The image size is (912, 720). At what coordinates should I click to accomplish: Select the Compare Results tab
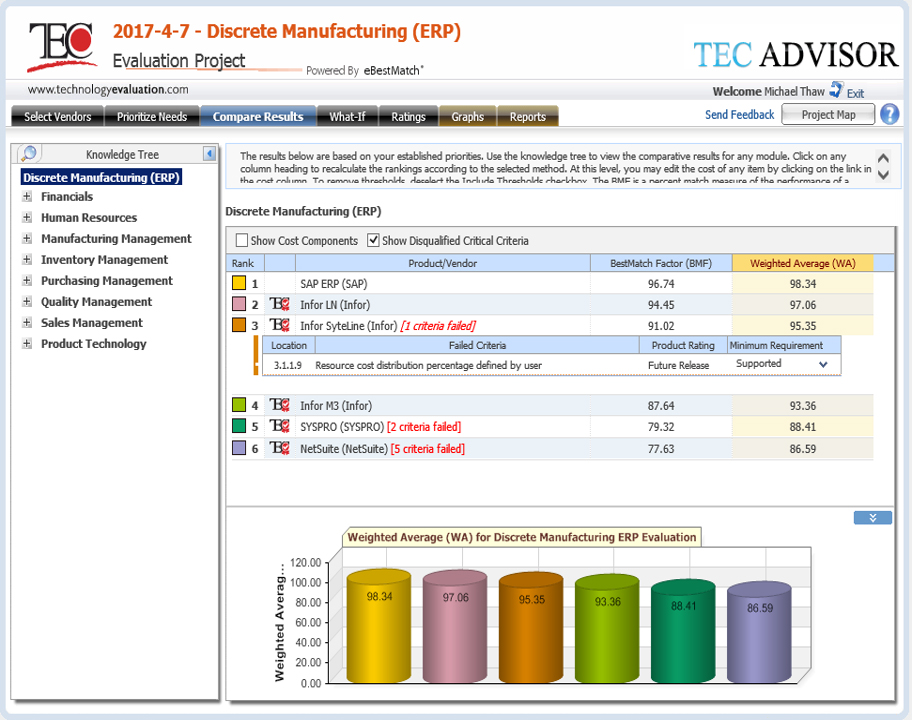pyautogui.click(x=258, y=116)
